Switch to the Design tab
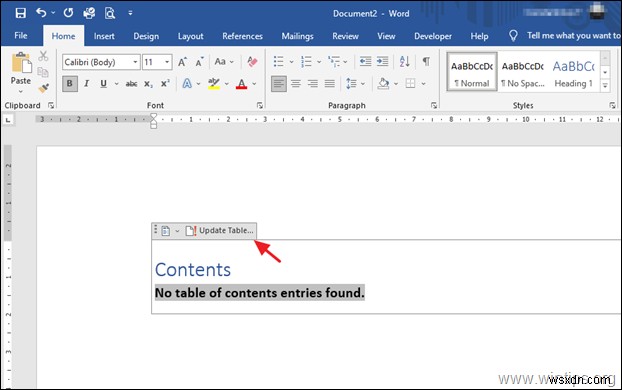This screenshot has height=390, width=622. (146, 36)
